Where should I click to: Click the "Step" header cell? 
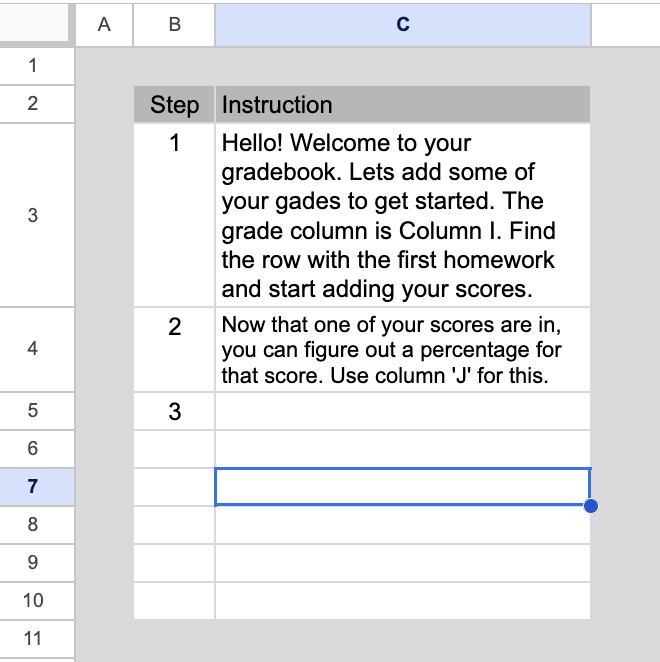(x=174, y=105)
